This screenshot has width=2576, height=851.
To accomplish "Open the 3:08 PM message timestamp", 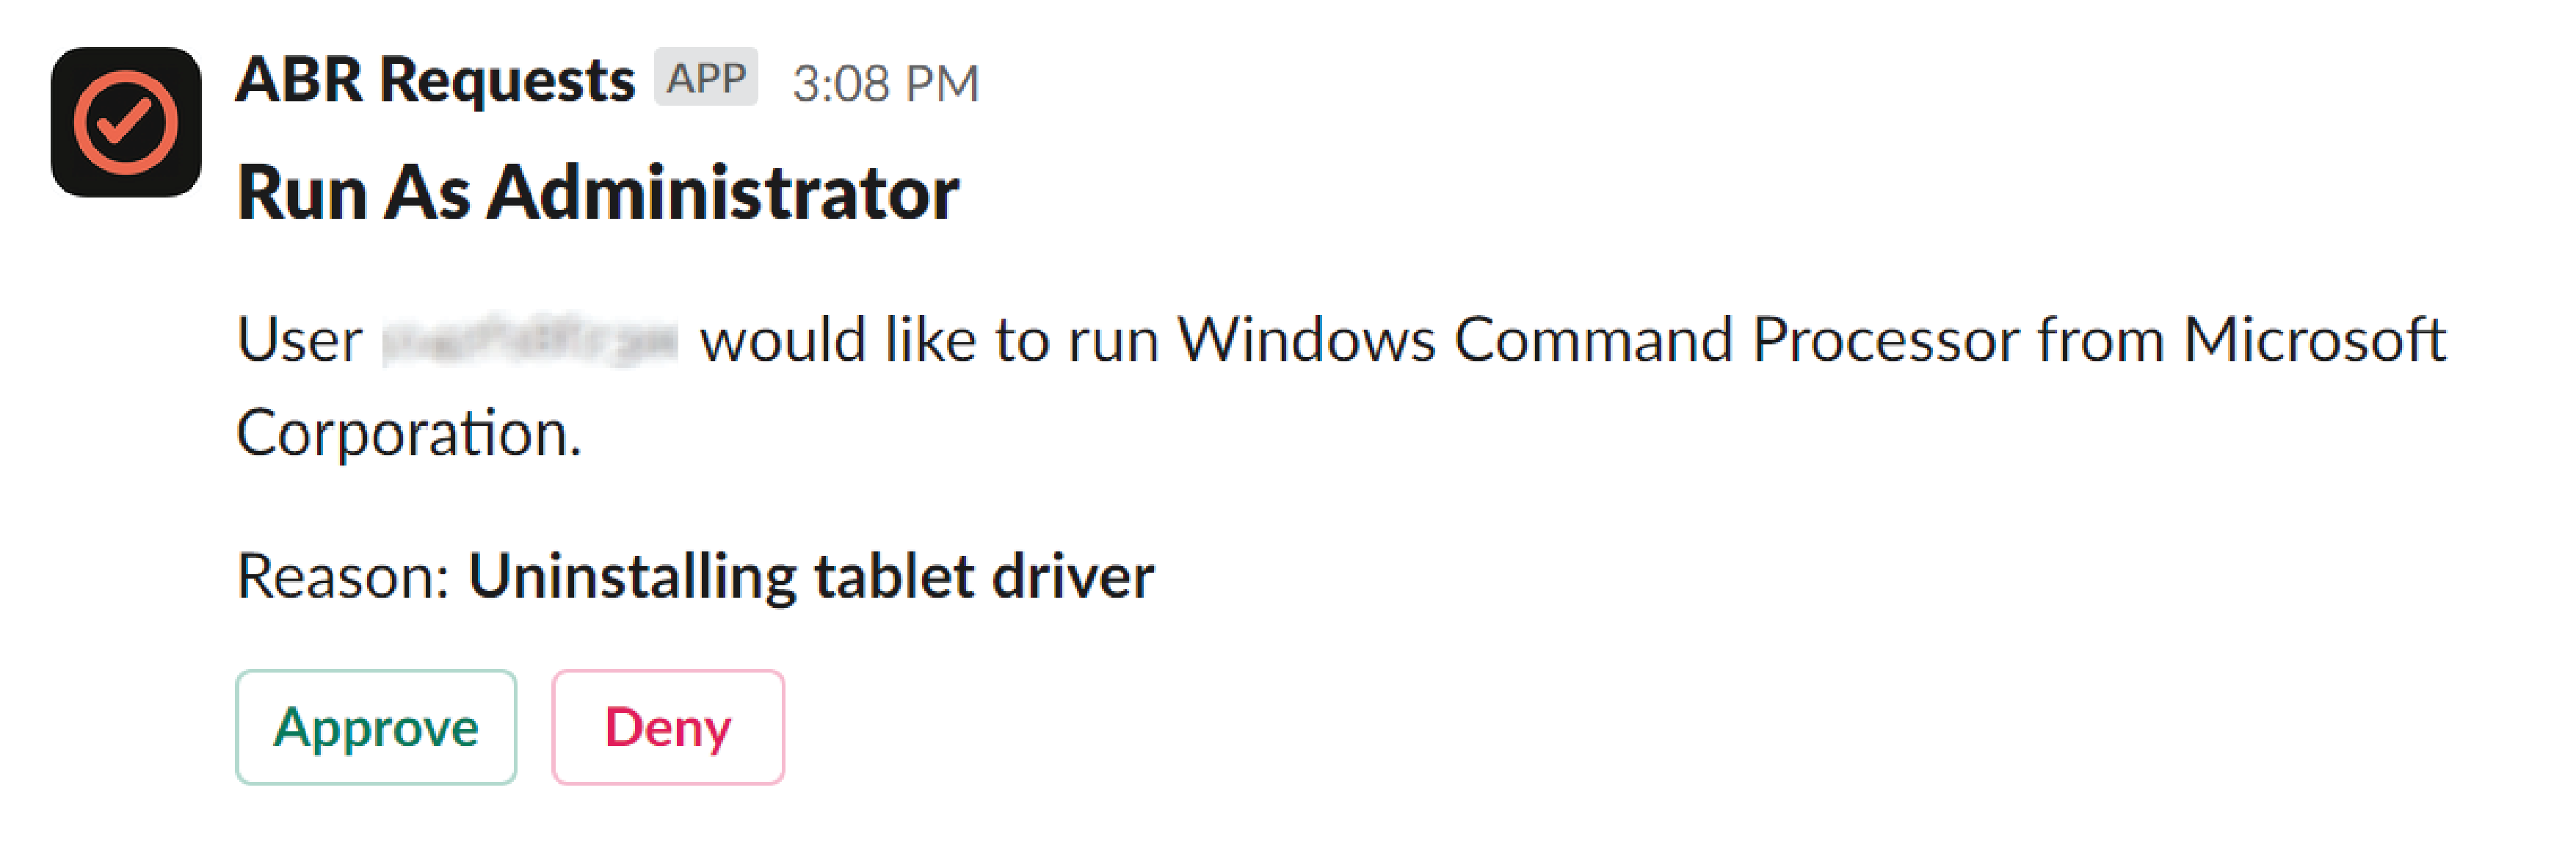I will click(x=886, y=83).
